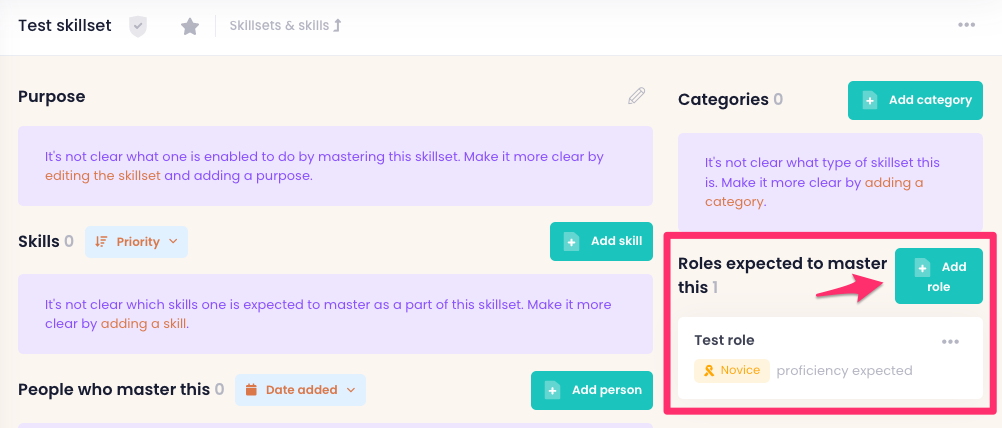Click the calendar icon in Date added selector
The image size is (1002, 428).
(251, 389)
